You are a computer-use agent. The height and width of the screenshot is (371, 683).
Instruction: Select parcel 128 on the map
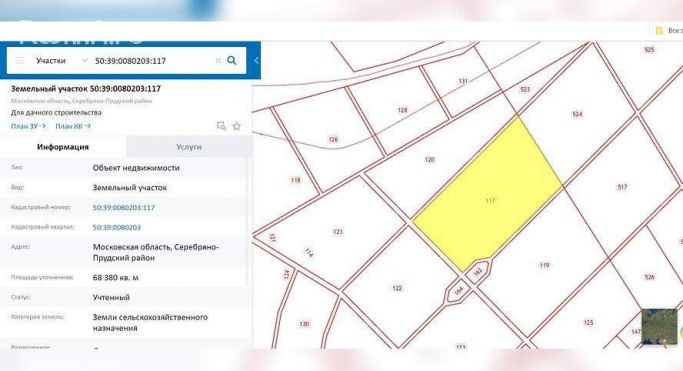coord(402,110)
